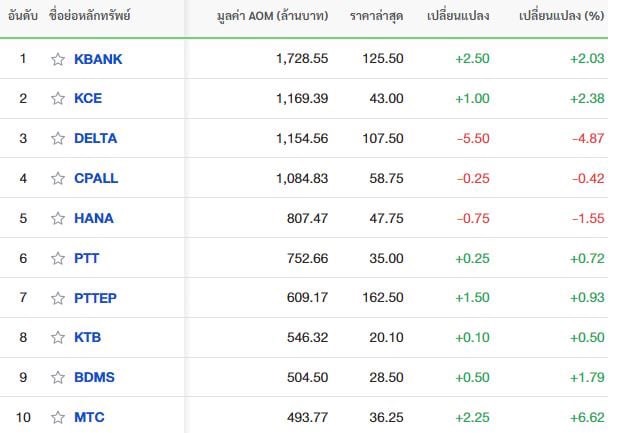This screenshot has height=433, width=630.
Task: Toggle favorite star for KCE
Action: [58, 98]
